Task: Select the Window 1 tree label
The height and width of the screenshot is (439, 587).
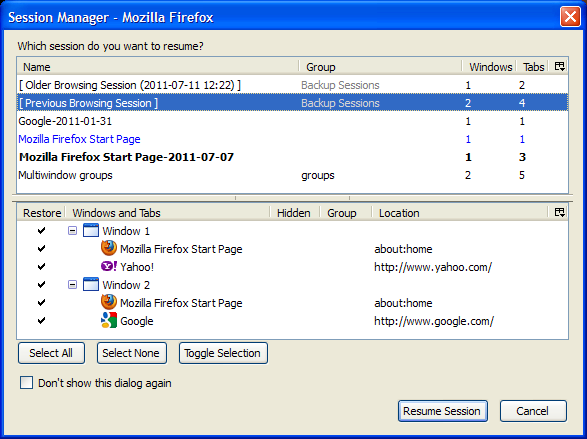Action: [x=126, y=231]
